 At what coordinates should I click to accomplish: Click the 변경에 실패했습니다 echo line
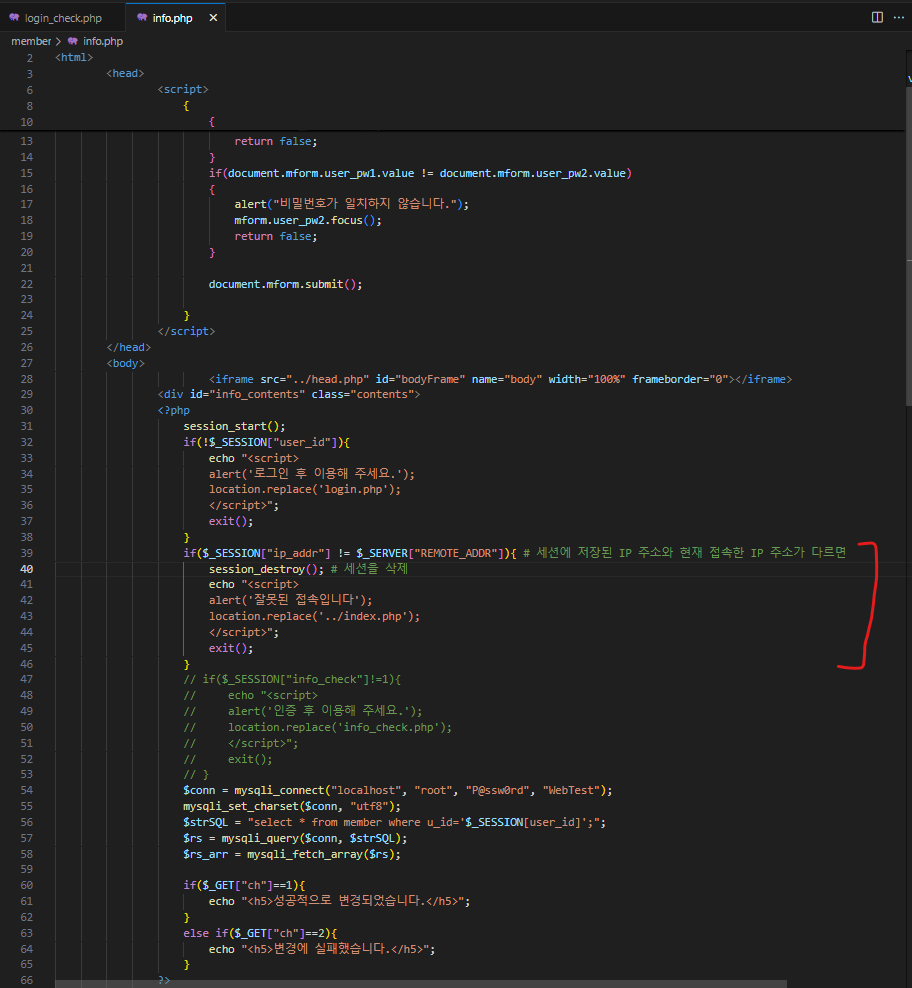(322, 949)
